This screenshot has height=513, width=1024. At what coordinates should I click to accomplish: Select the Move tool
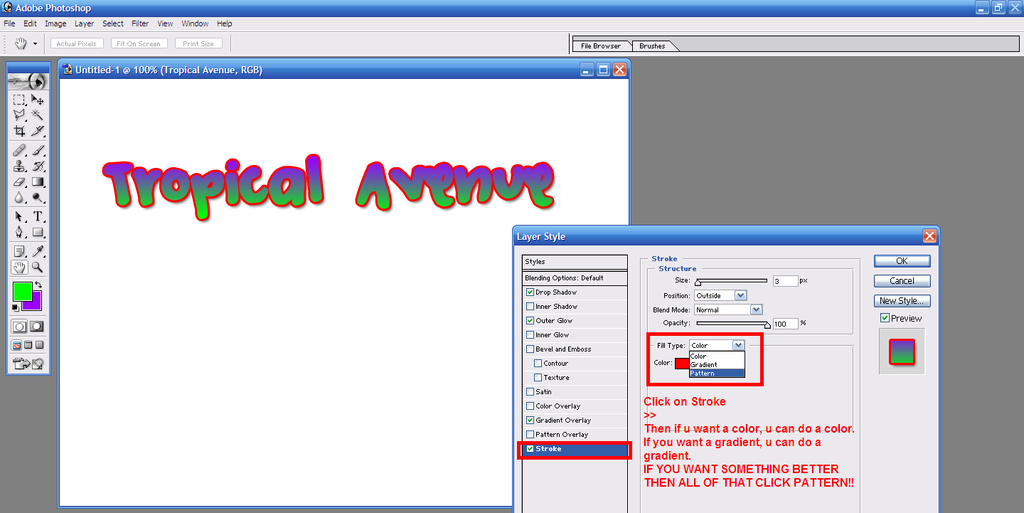point(38,100)
